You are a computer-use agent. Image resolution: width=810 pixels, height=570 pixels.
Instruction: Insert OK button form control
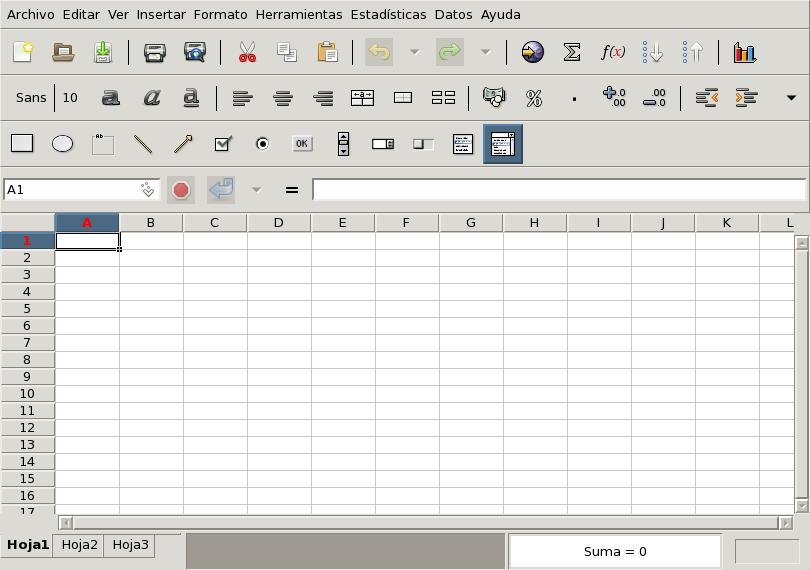tap(302, 143)
